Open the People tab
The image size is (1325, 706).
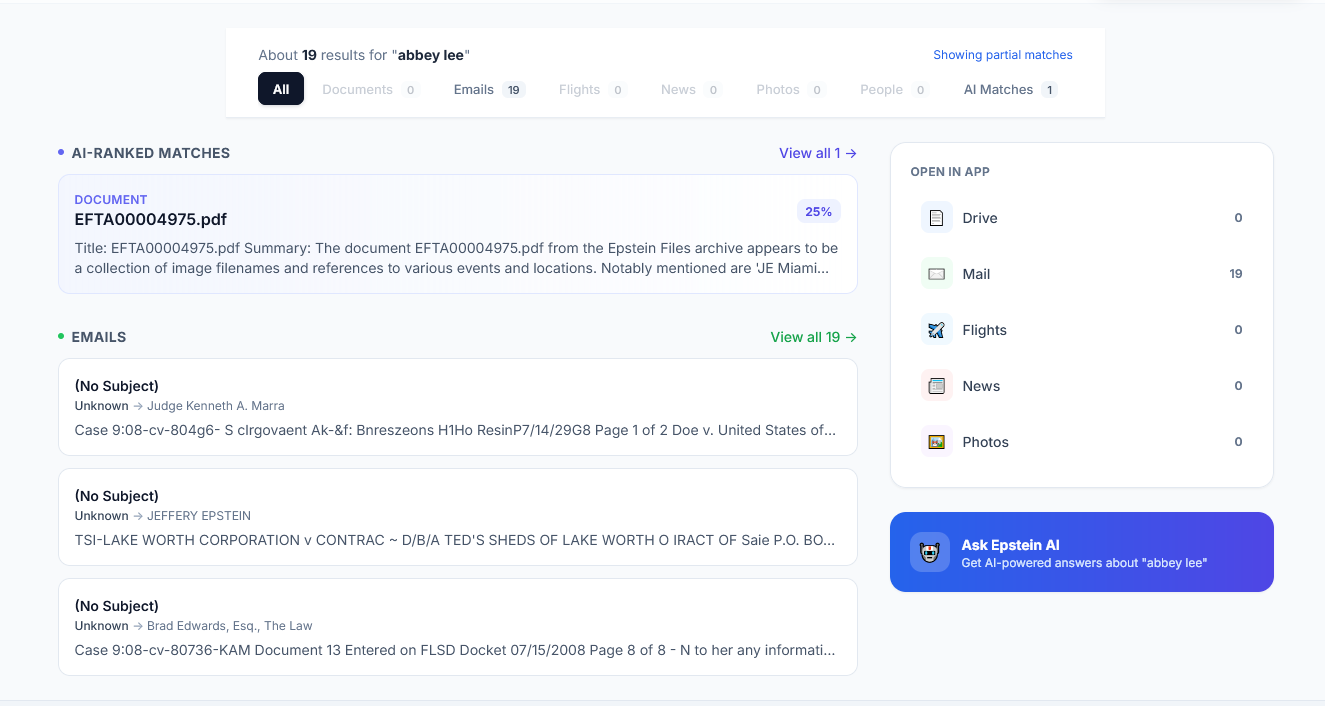point(893,89)
